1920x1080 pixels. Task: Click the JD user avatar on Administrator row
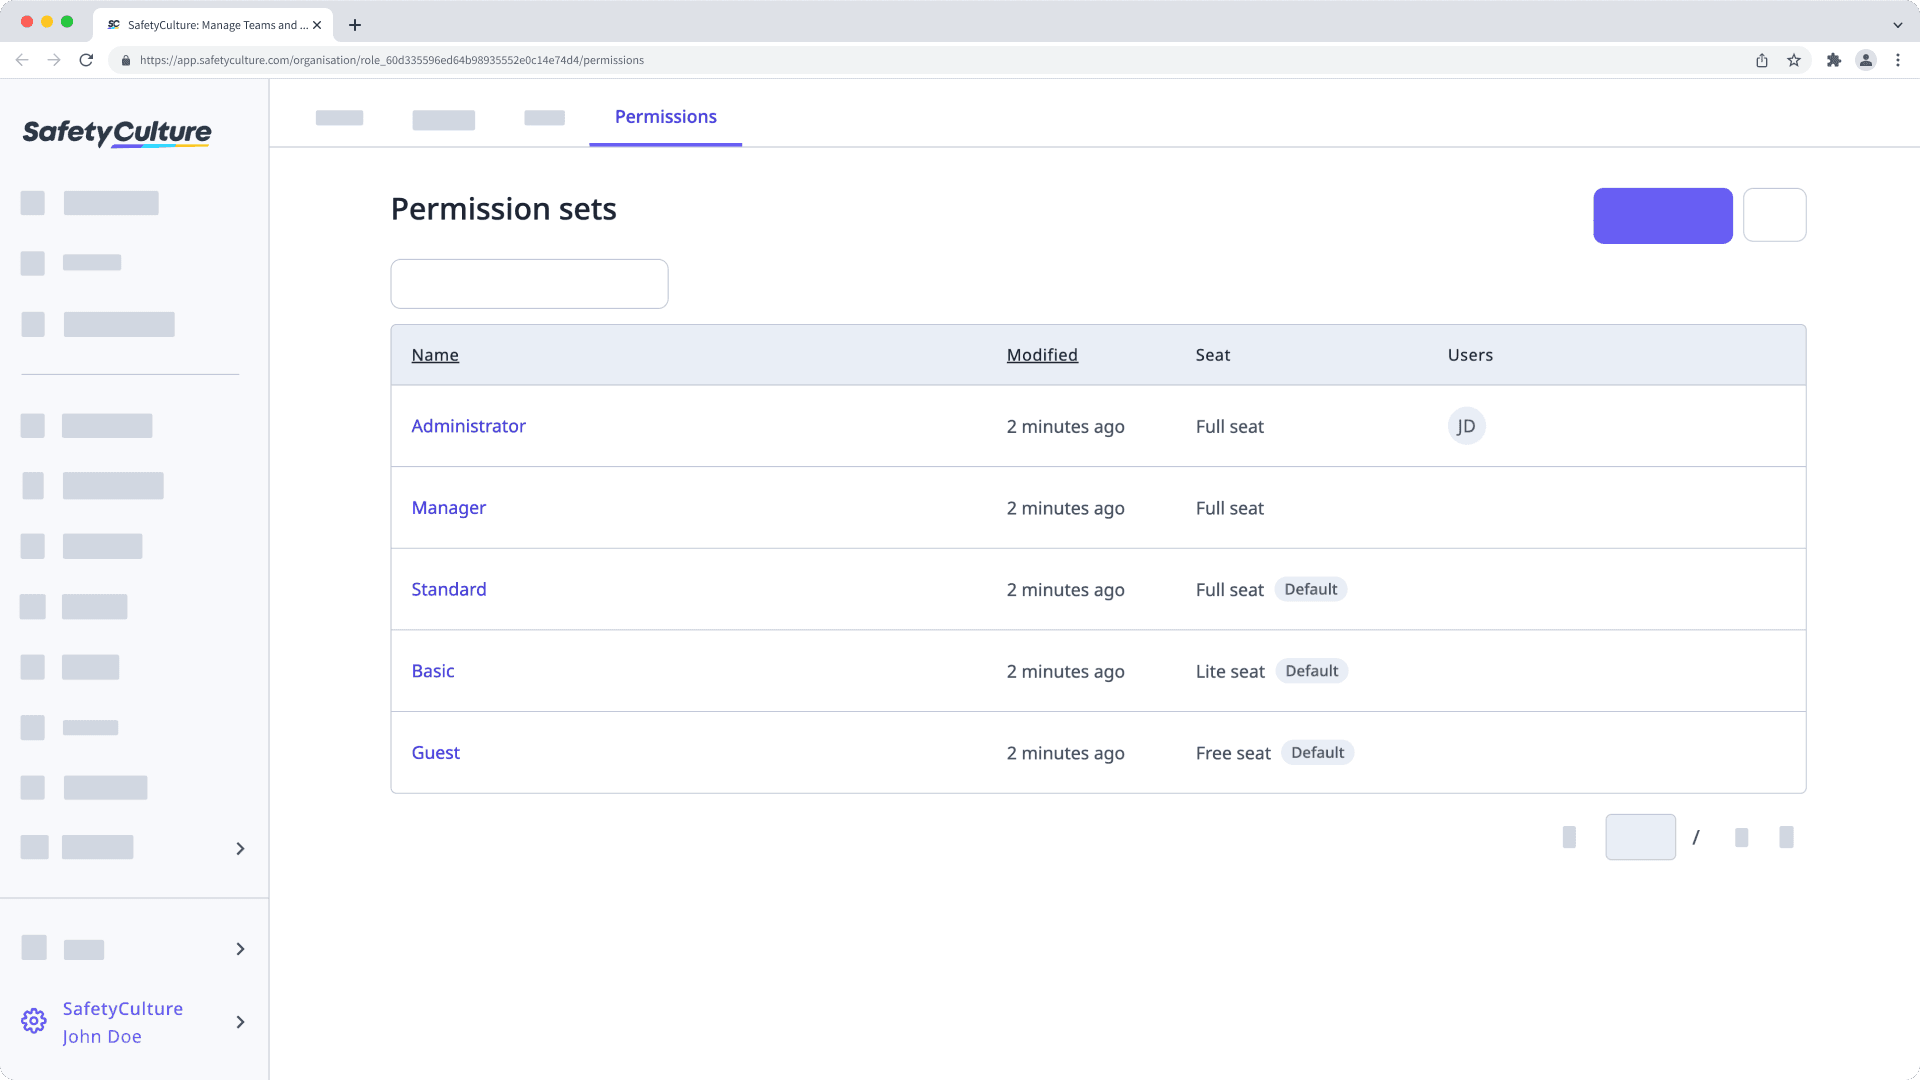[1465, 426]
